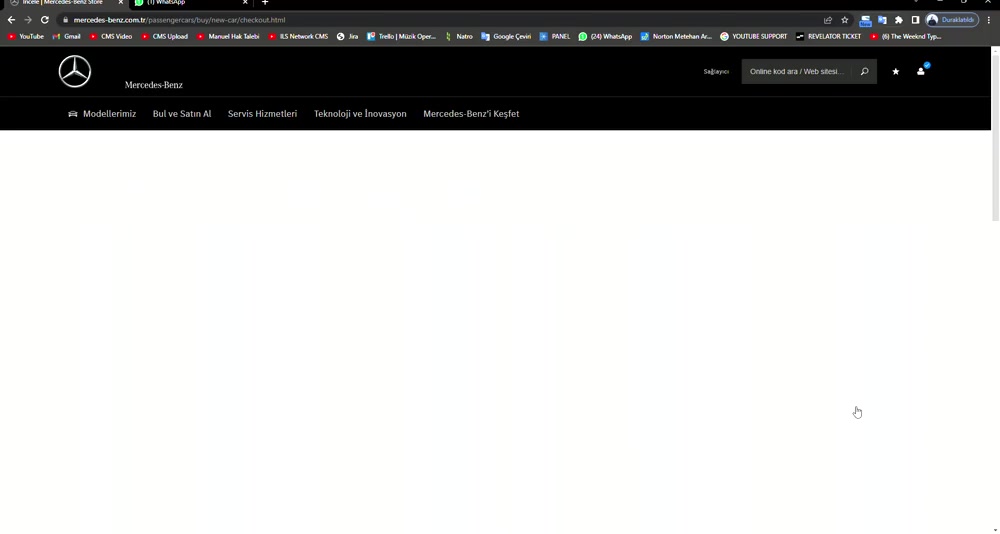Click the Sağlayıcı link
This screenshot has height=534, width=1000.
(x=716, y=71)
